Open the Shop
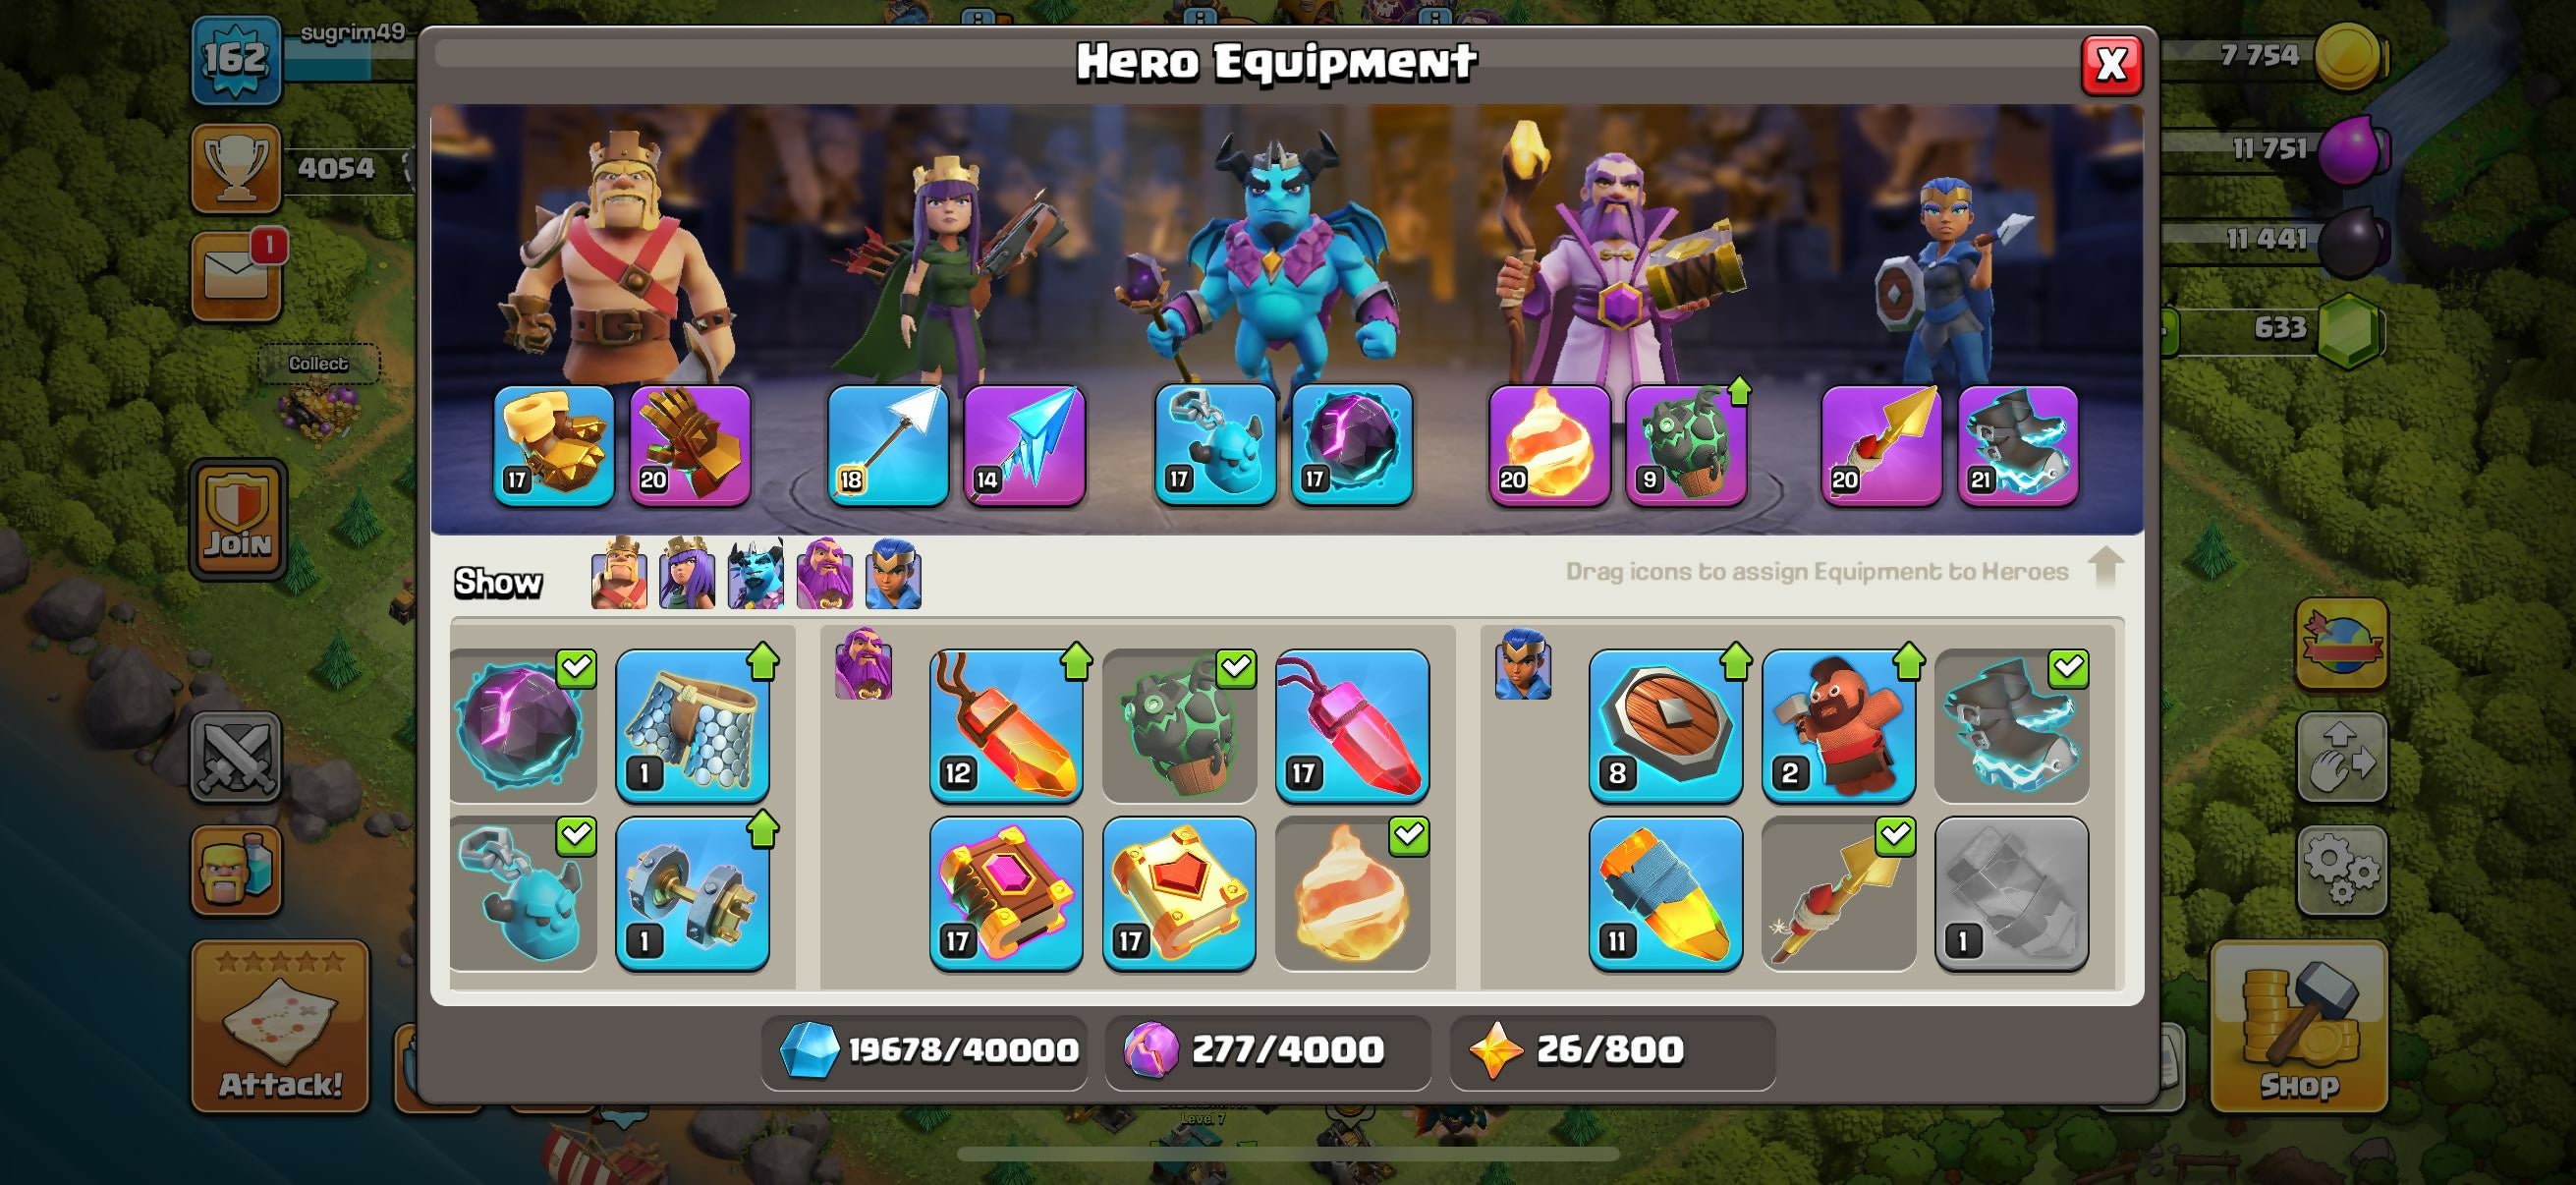Viewport: 2576px width, 1185px height. [2299, 1026]
